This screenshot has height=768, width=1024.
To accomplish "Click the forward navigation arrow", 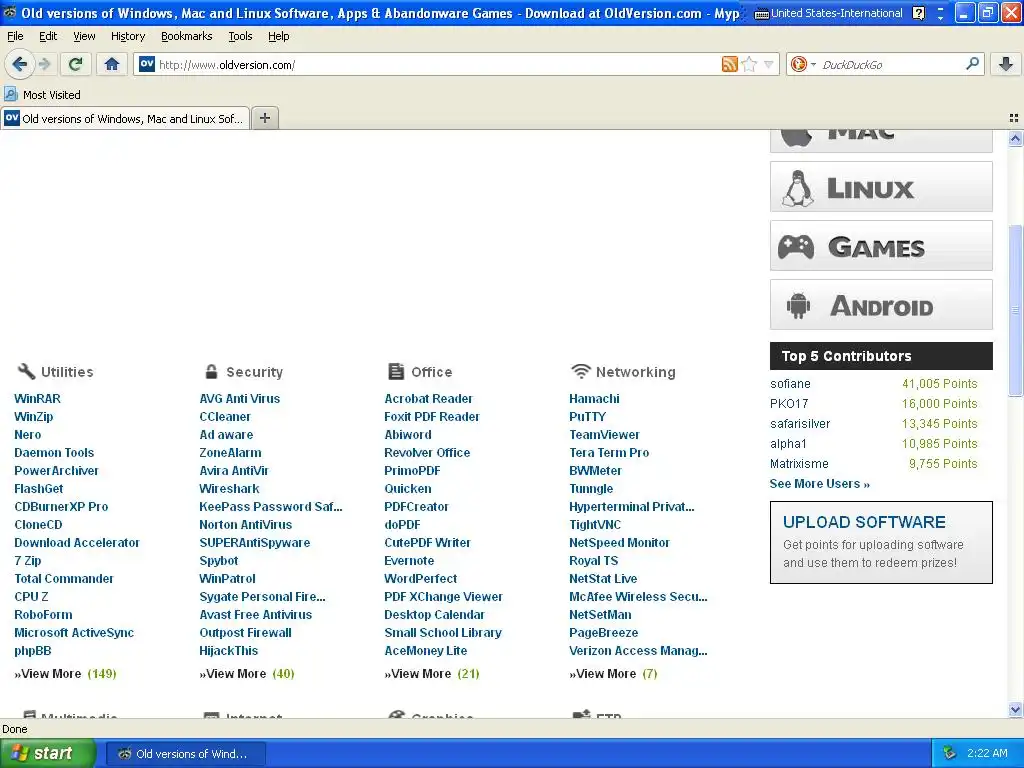I will tap(44, 64).
